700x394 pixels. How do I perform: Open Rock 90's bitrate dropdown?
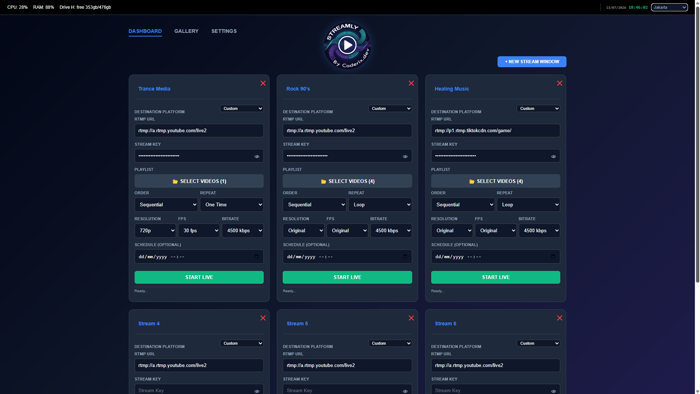click(391, 231)
